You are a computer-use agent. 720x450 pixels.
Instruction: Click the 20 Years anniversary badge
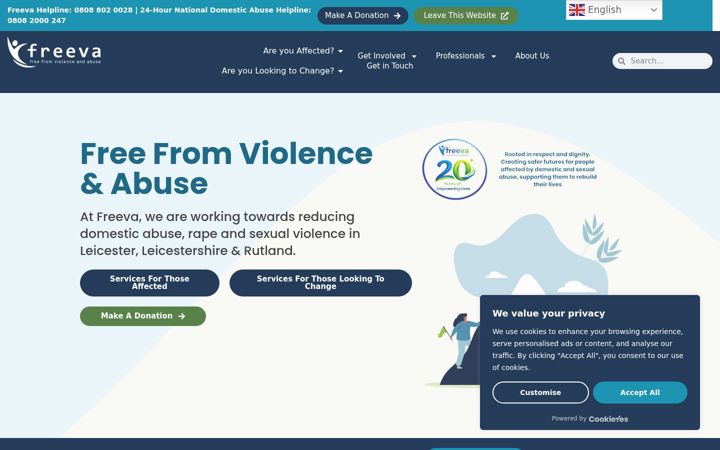(x=455, y=169)
